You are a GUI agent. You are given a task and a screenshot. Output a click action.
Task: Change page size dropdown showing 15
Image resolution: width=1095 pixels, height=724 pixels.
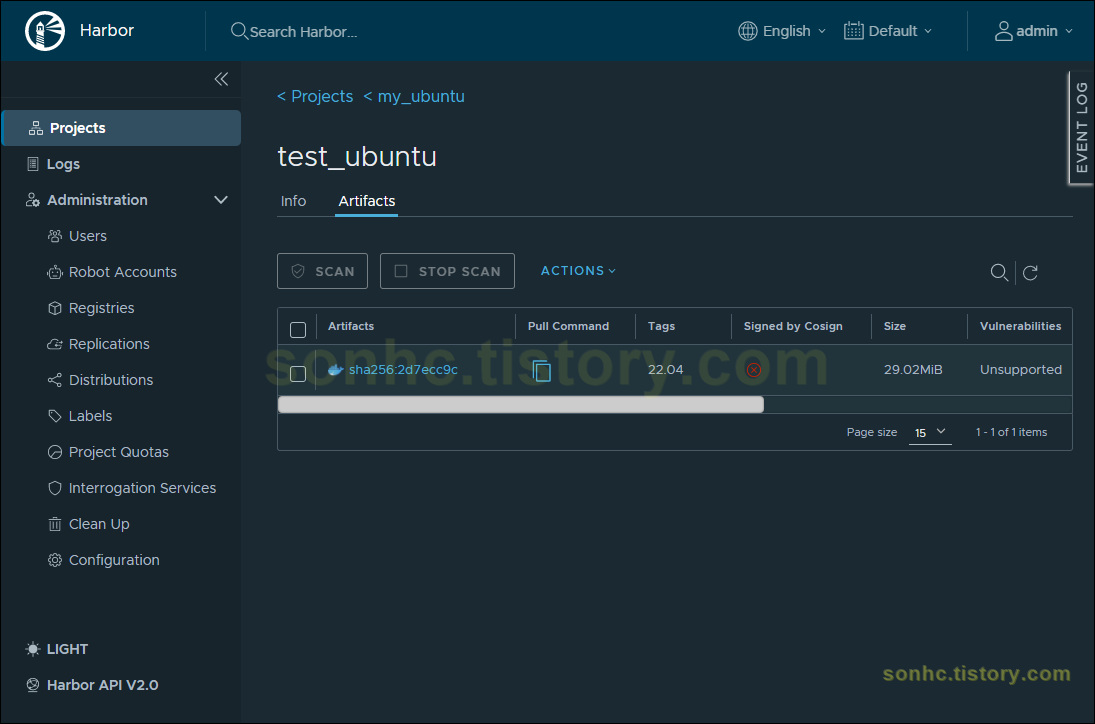pos(929,432)
